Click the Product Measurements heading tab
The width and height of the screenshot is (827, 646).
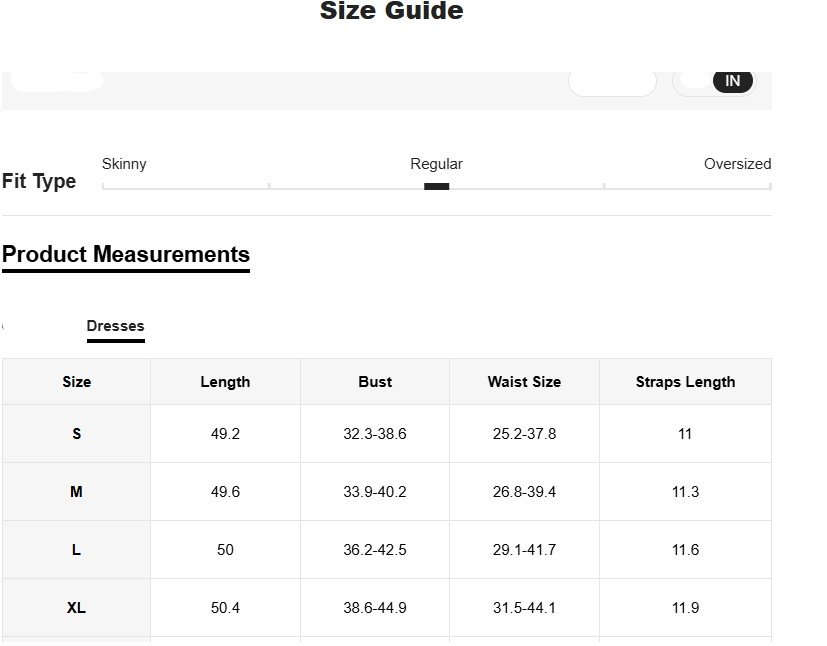(126, 254)
